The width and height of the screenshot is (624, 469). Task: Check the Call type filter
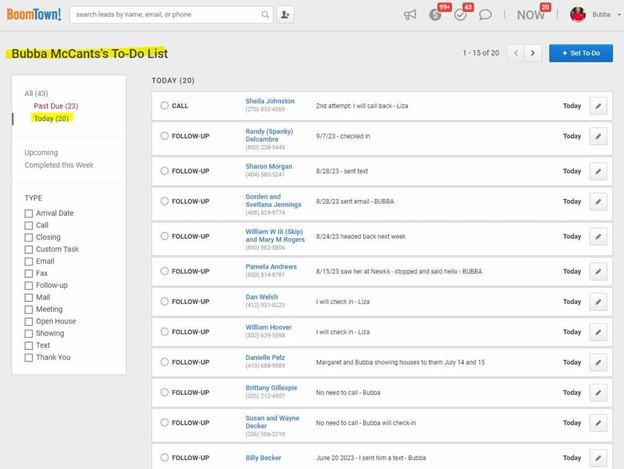(x=29, y=226)
